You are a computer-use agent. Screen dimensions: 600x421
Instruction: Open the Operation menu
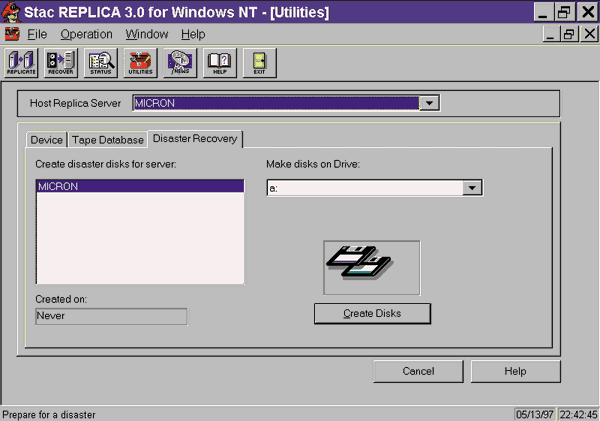coord(86,34)
